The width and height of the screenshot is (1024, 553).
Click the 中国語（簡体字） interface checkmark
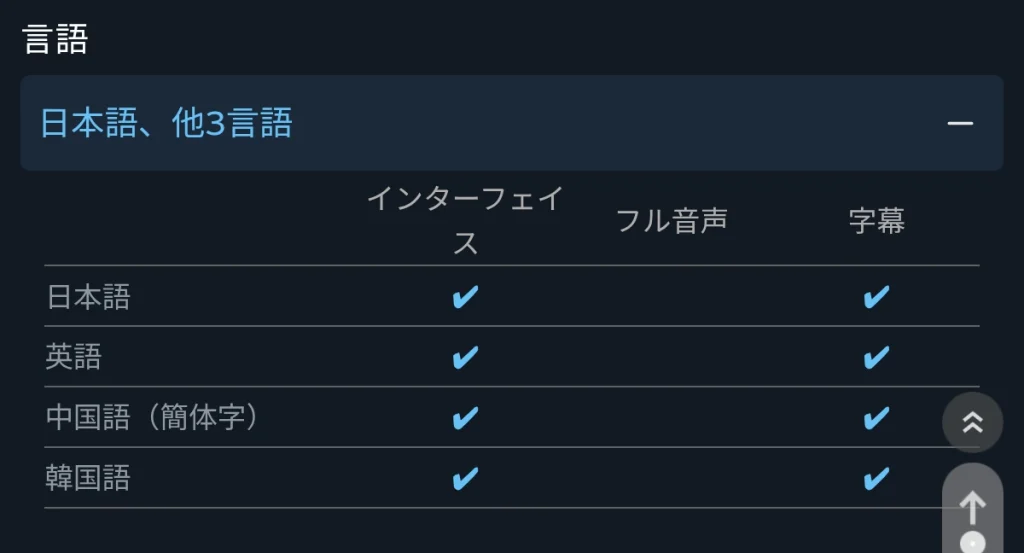(x=465, y=418)
